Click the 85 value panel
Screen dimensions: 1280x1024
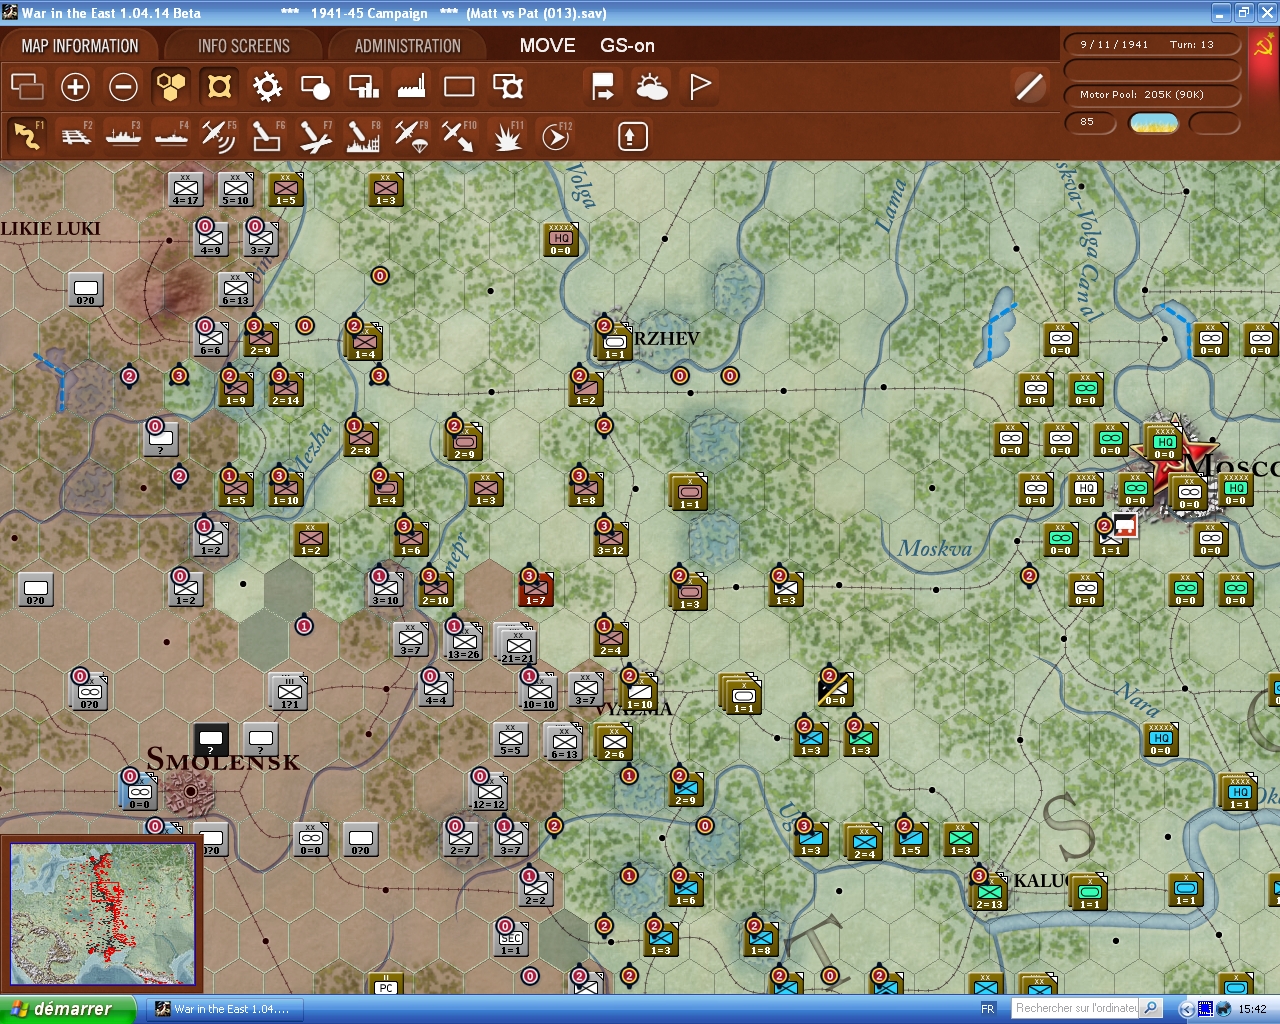tap(1092, 122)
